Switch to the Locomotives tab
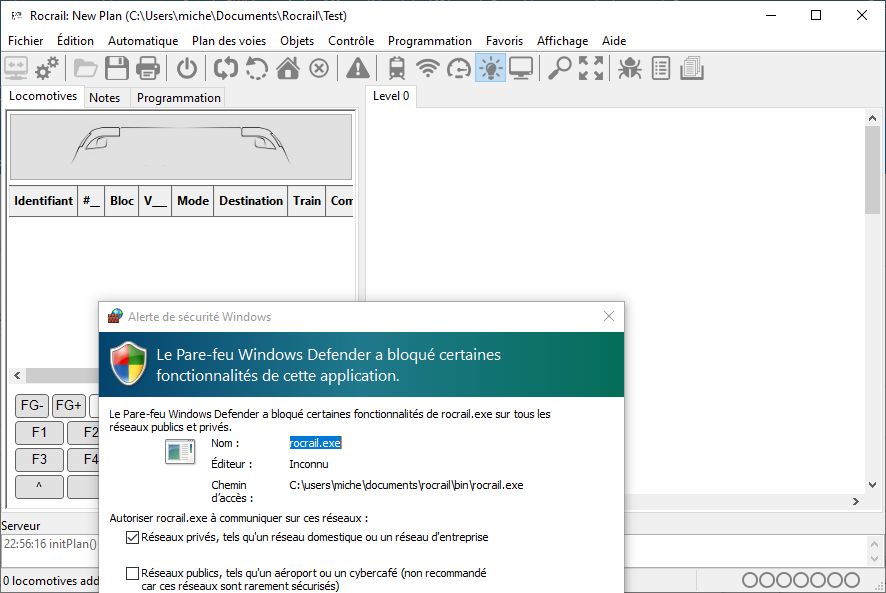The height and width of the screenshot is (593, 886). click(x=43, y=96)
